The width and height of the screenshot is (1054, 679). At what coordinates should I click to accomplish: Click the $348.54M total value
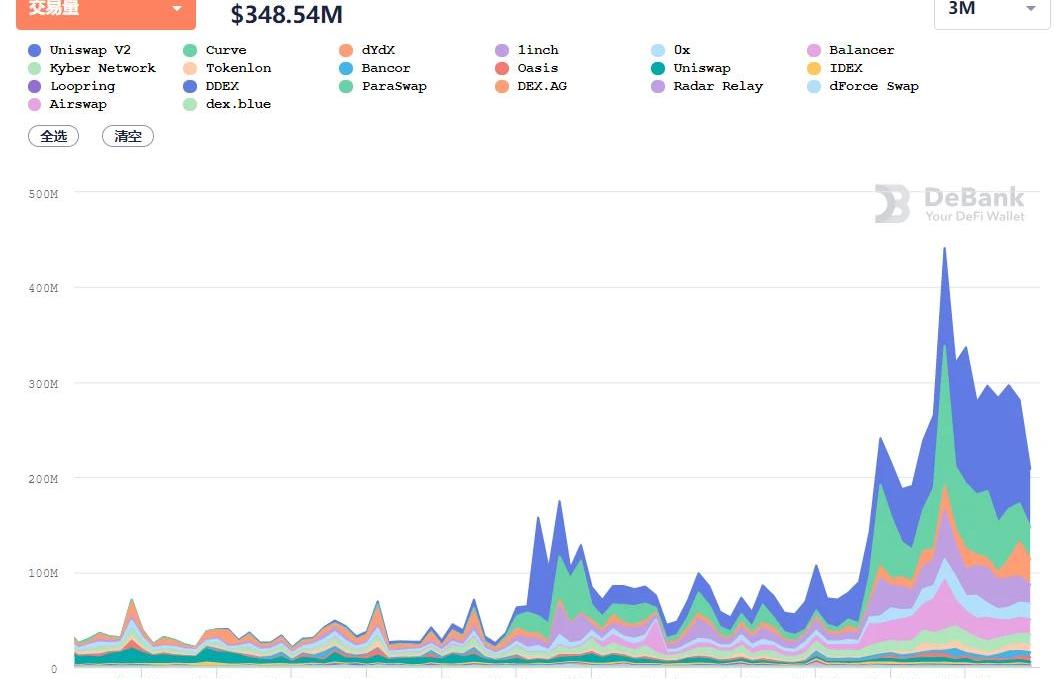pos(286,14)
